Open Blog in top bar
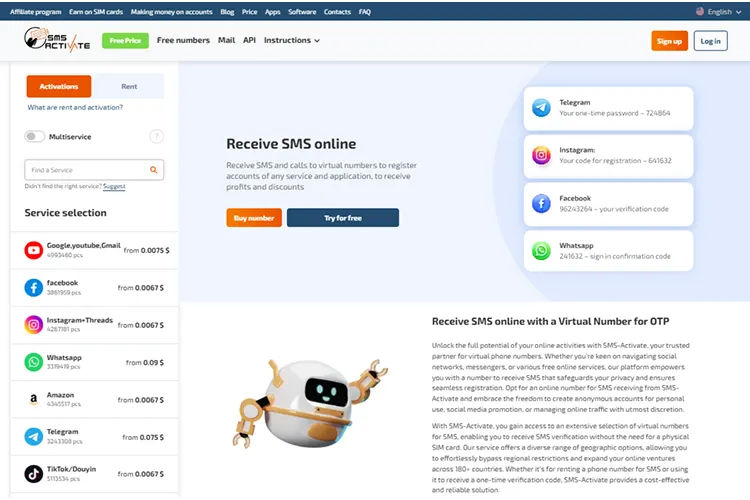 pyautogui.click(x=227, y=12)
